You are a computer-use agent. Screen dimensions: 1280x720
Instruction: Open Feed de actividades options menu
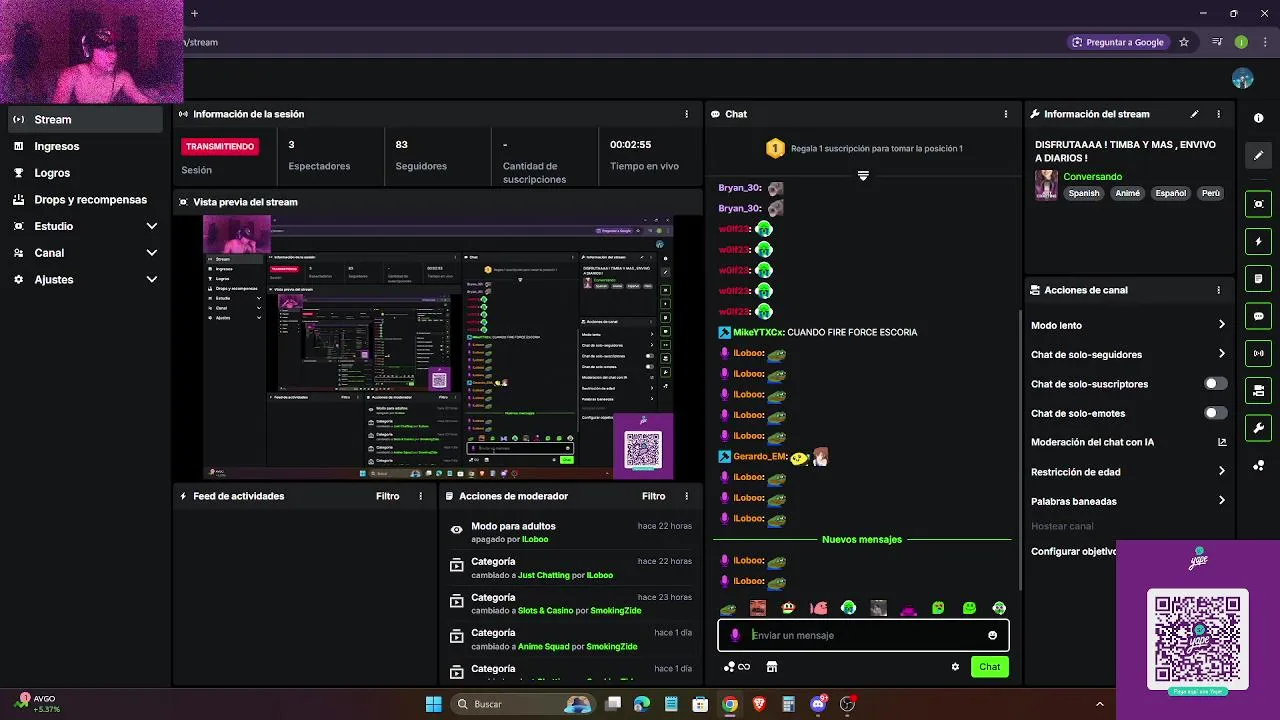pos(420,496)
